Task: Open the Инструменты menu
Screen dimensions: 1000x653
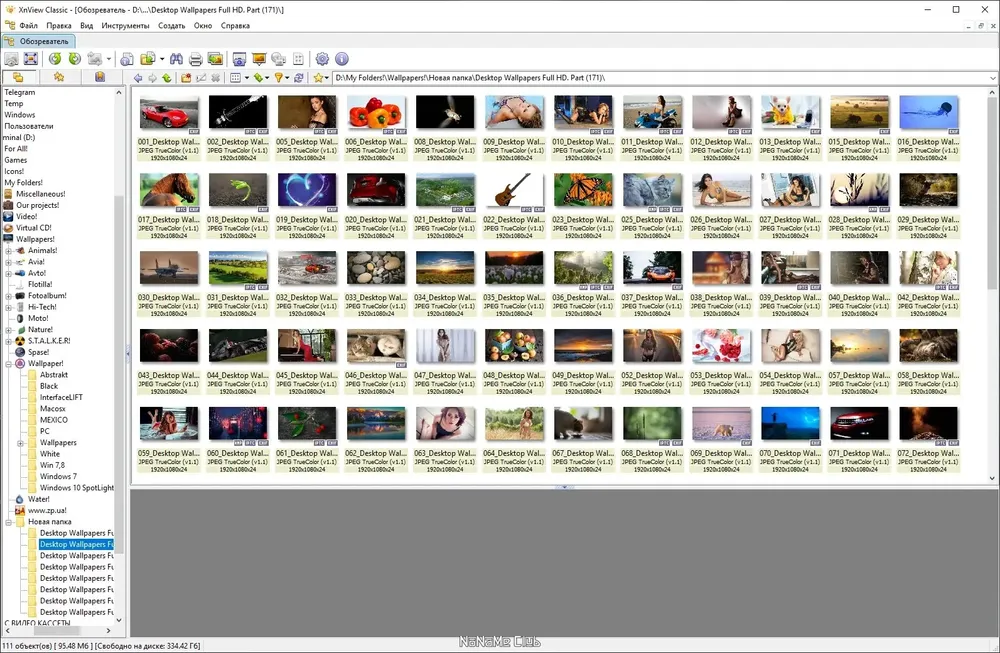Action: click(125, 26)
